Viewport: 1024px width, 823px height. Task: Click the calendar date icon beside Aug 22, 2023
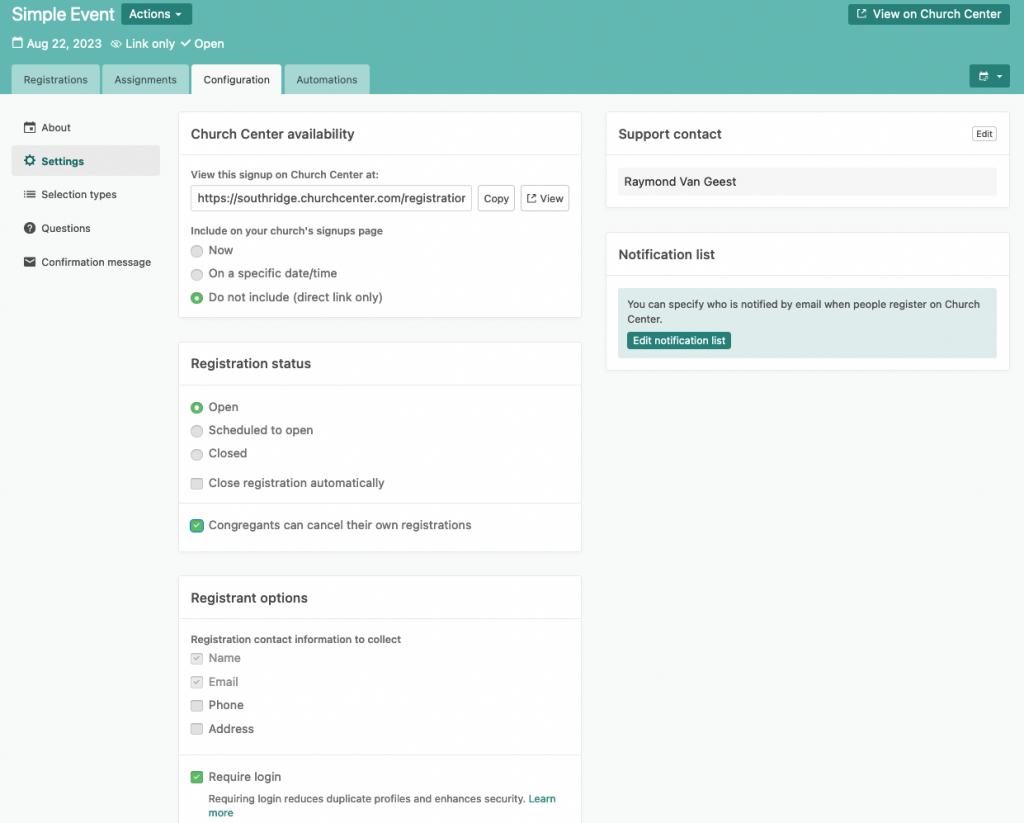[17, 44]
